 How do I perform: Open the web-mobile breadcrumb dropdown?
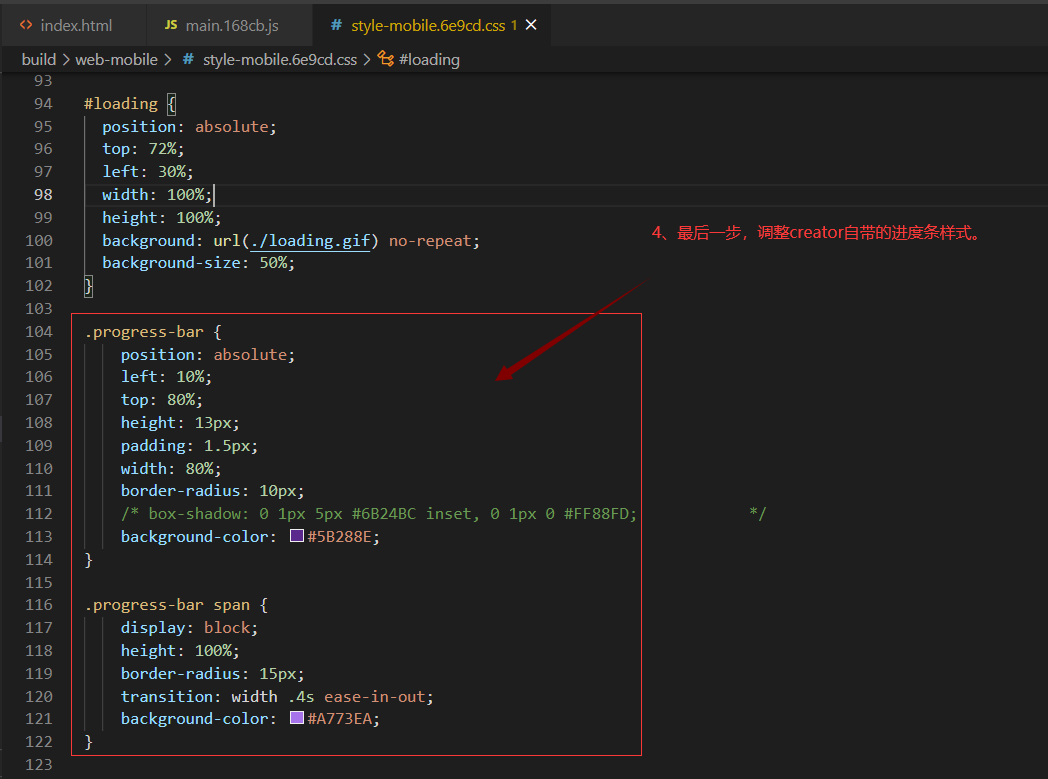pyautogui.click(x=117, y=59)
